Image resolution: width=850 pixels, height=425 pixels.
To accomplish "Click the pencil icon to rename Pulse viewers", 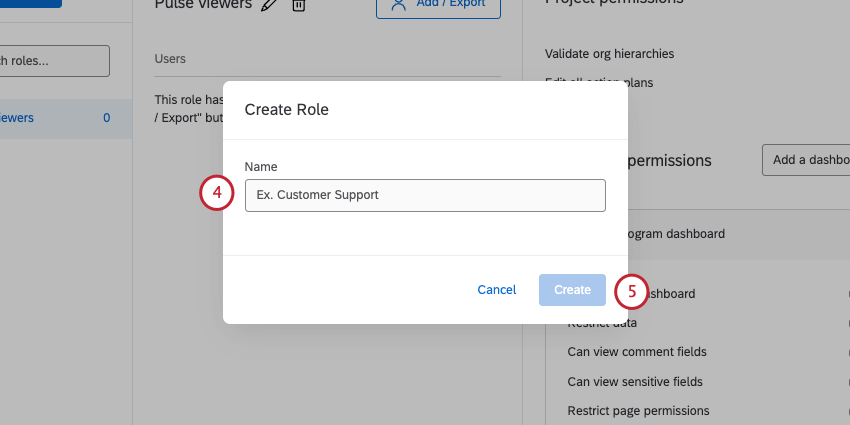I will point(268,5).
